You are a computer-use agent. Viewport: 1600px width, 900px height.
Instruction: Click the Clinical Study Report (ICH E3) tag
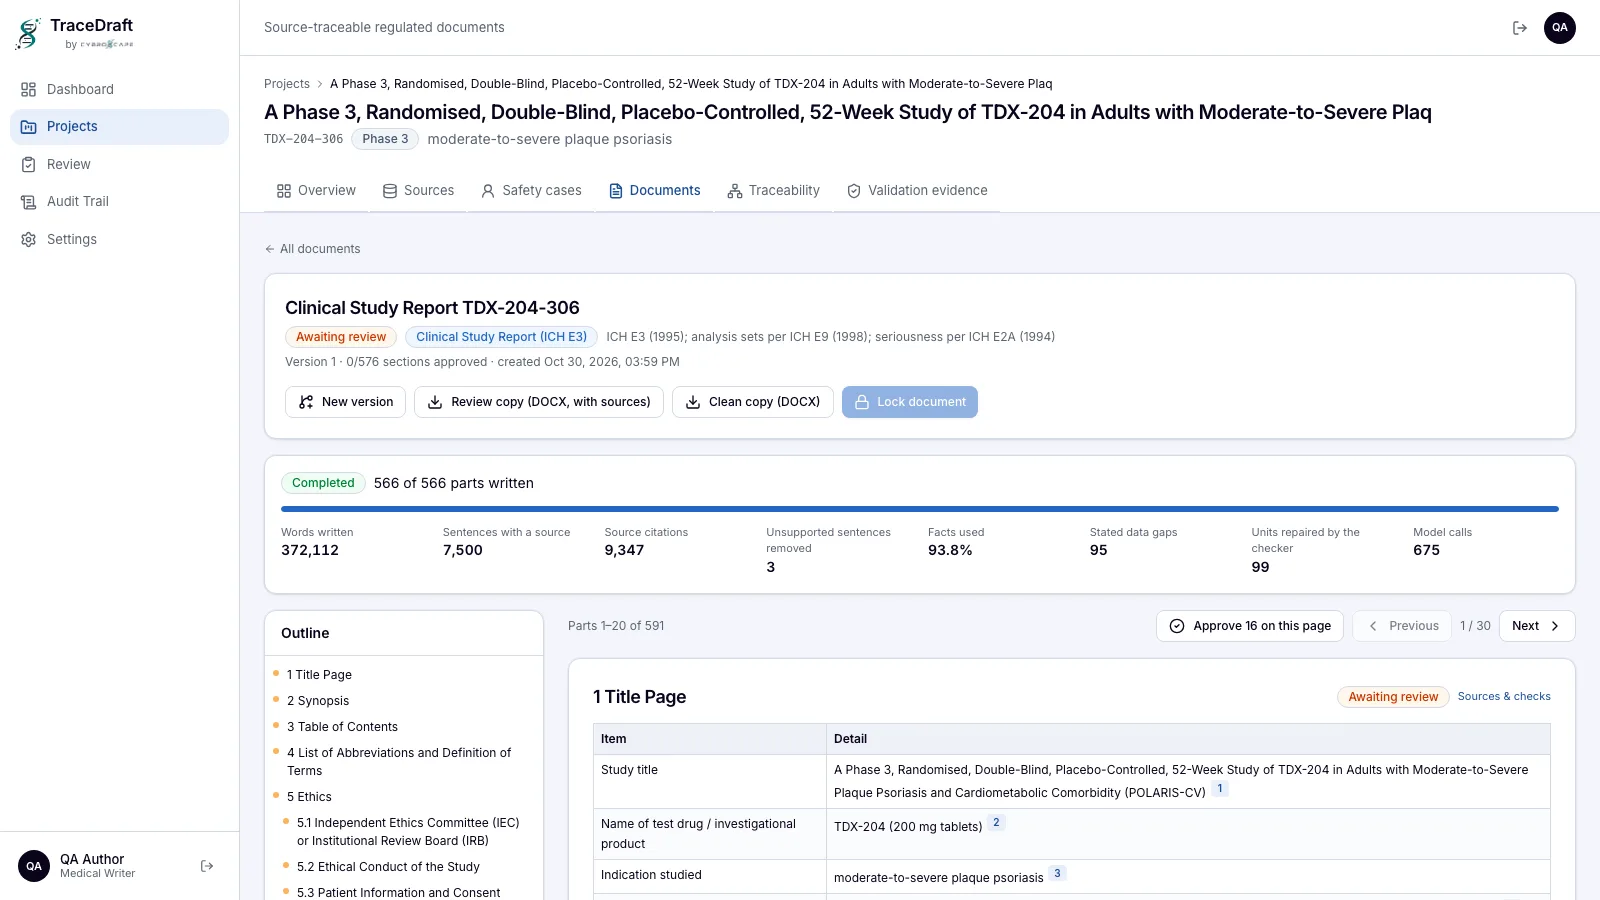point(501,337)
